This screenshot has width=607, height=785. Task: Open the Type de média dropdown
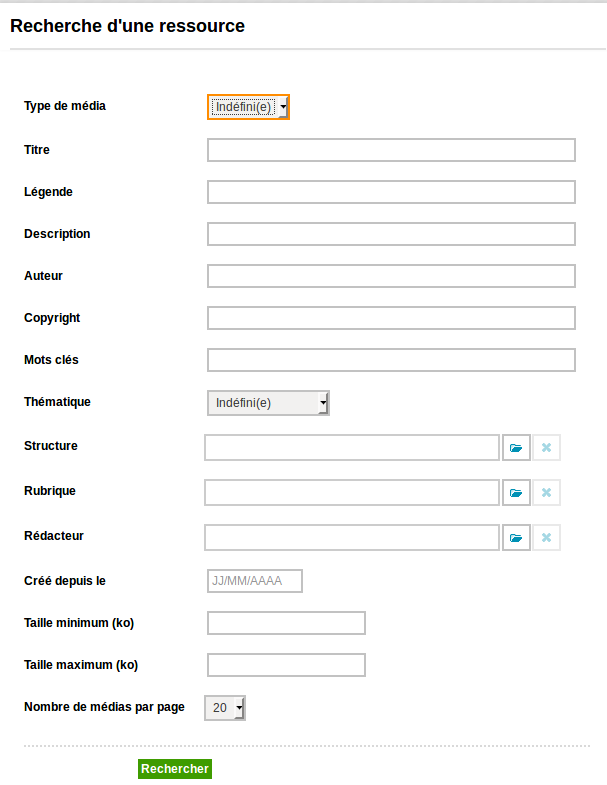tap(248, 107)
